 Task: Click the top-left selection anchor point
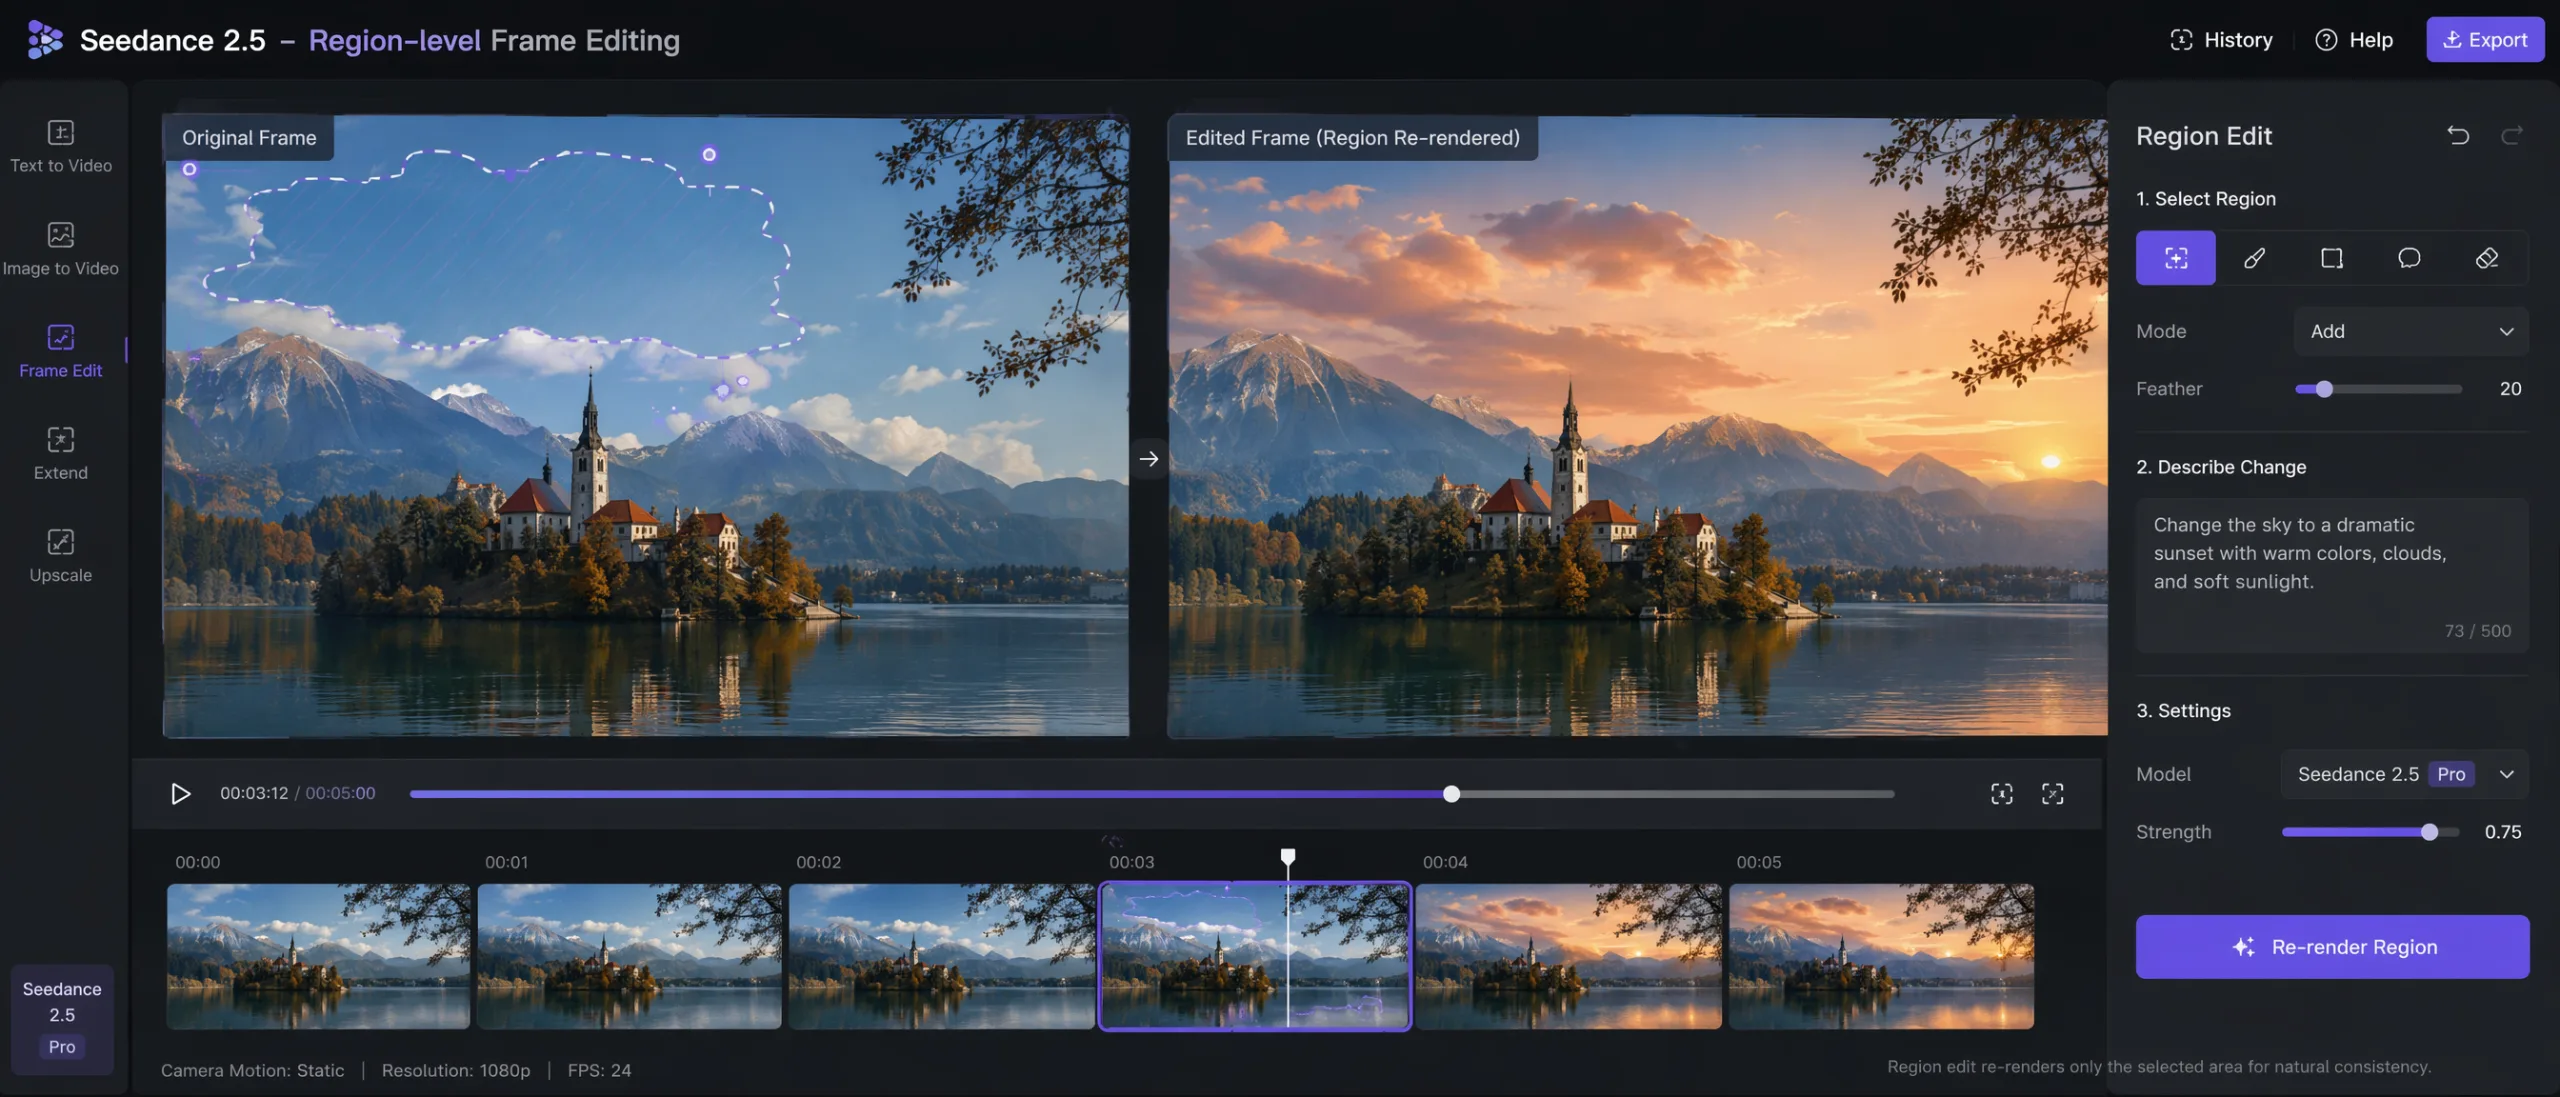click(x=189, y=169)
